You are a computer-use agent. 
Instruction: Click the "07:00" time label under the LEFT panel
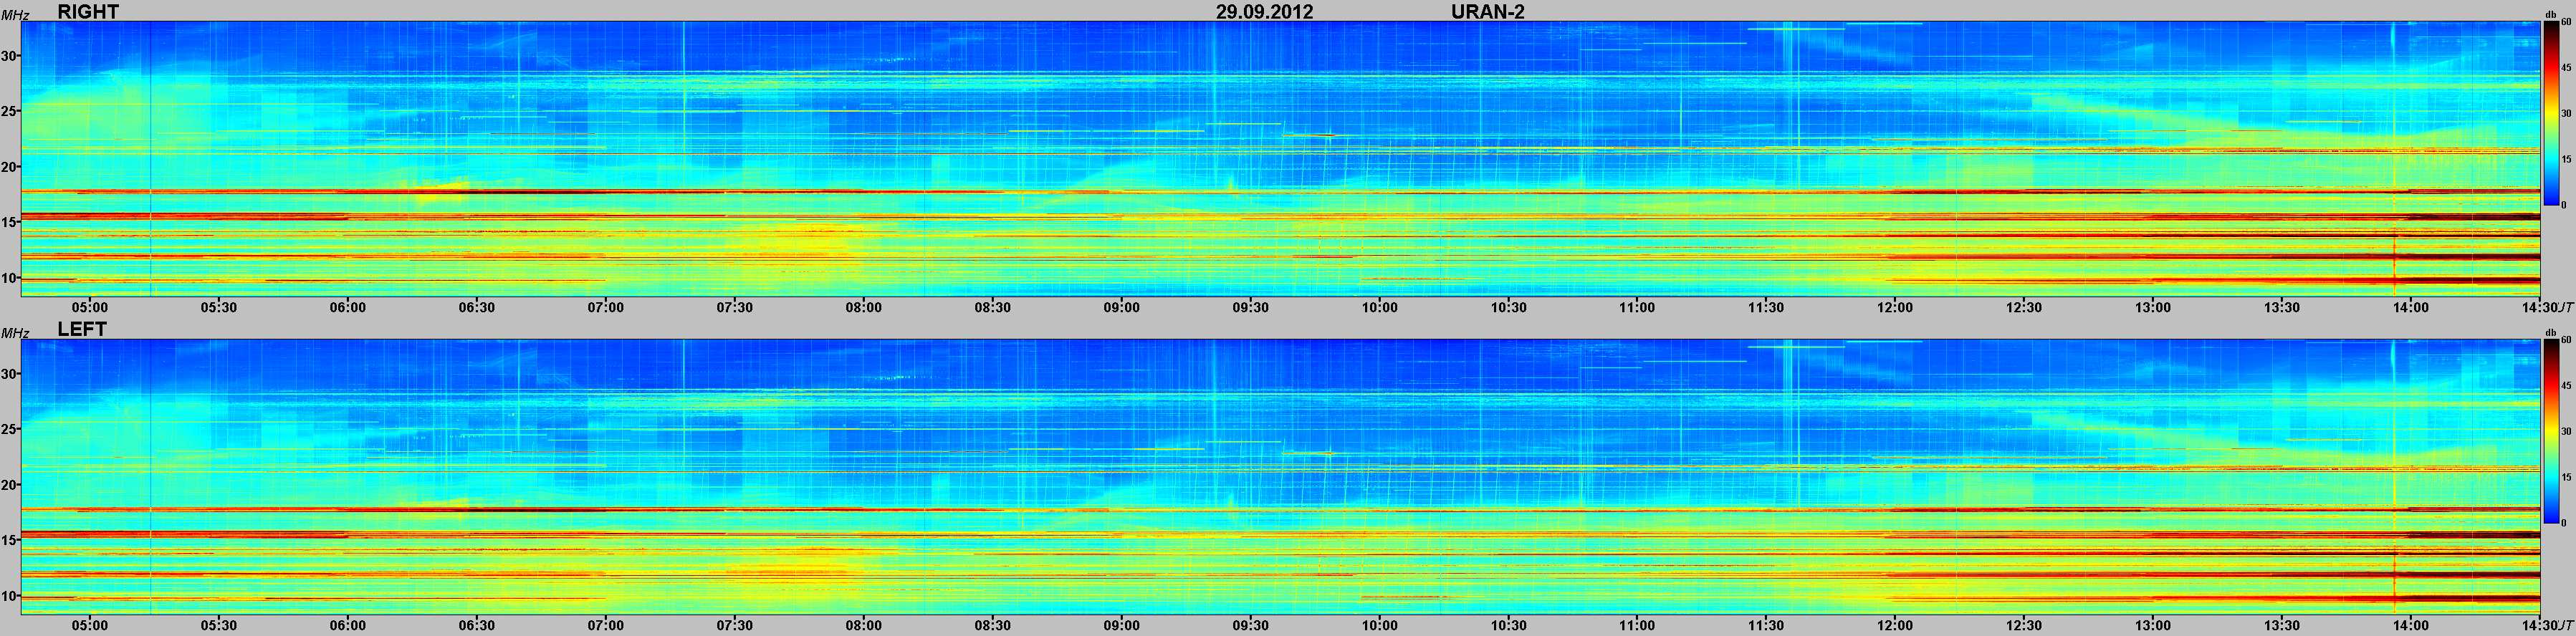click(x=606, y=626)
